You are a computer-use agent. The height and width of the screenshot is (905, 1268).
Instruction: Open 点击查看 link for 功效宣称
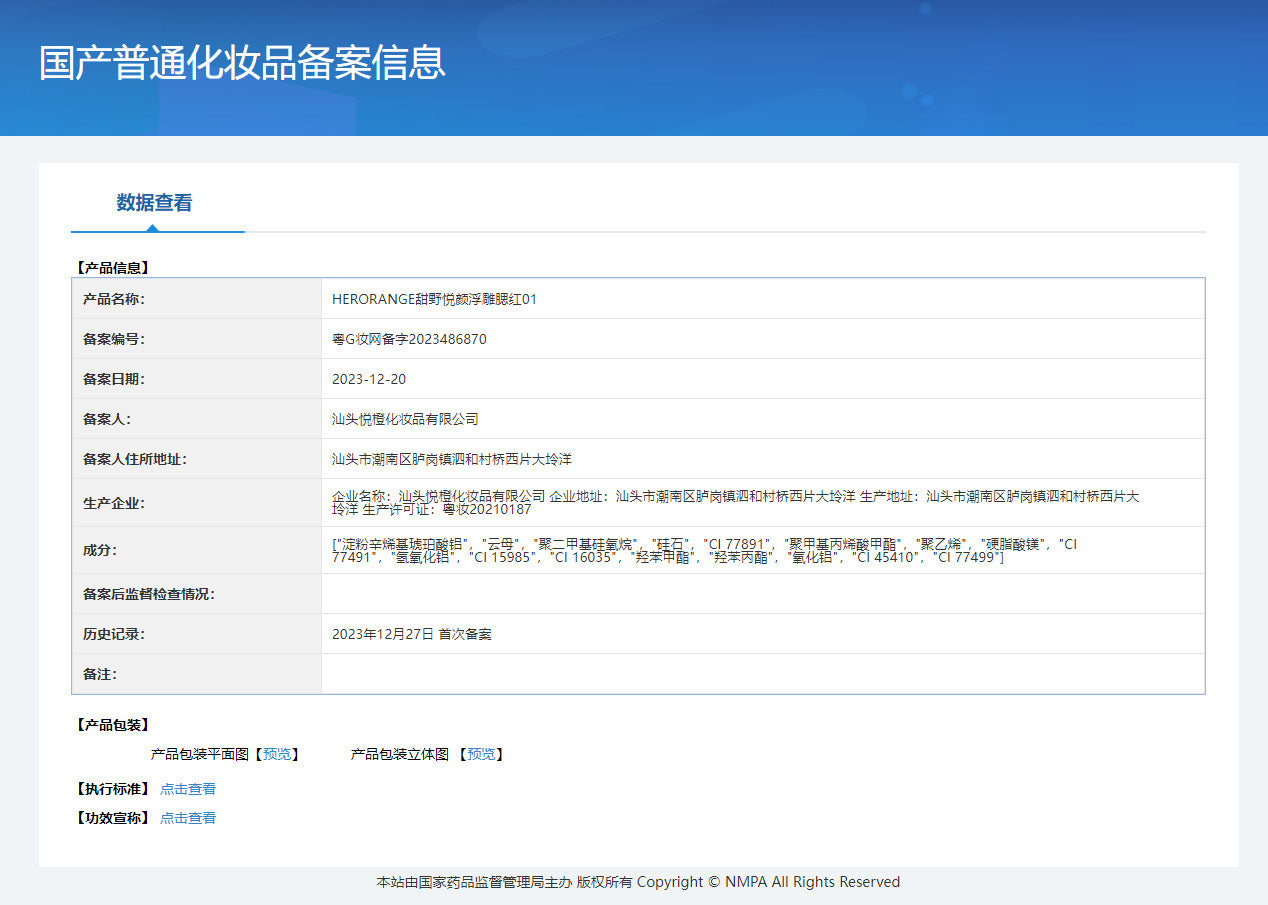(x=188, y=818)
